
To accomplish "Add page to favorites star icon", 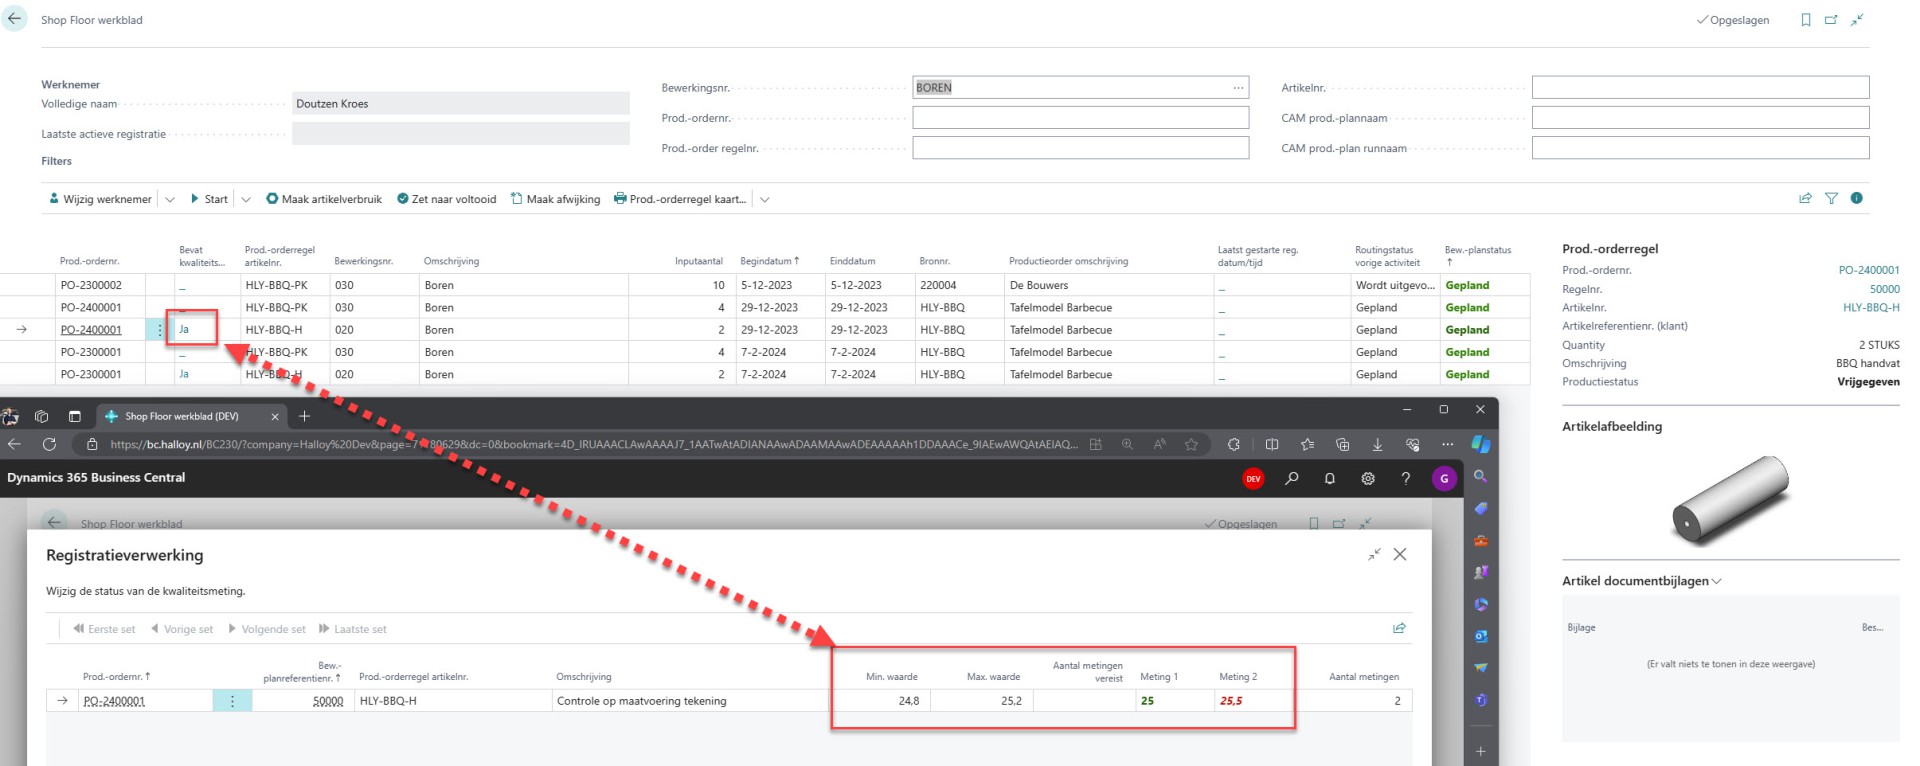I will click(x=1191, y=444).
